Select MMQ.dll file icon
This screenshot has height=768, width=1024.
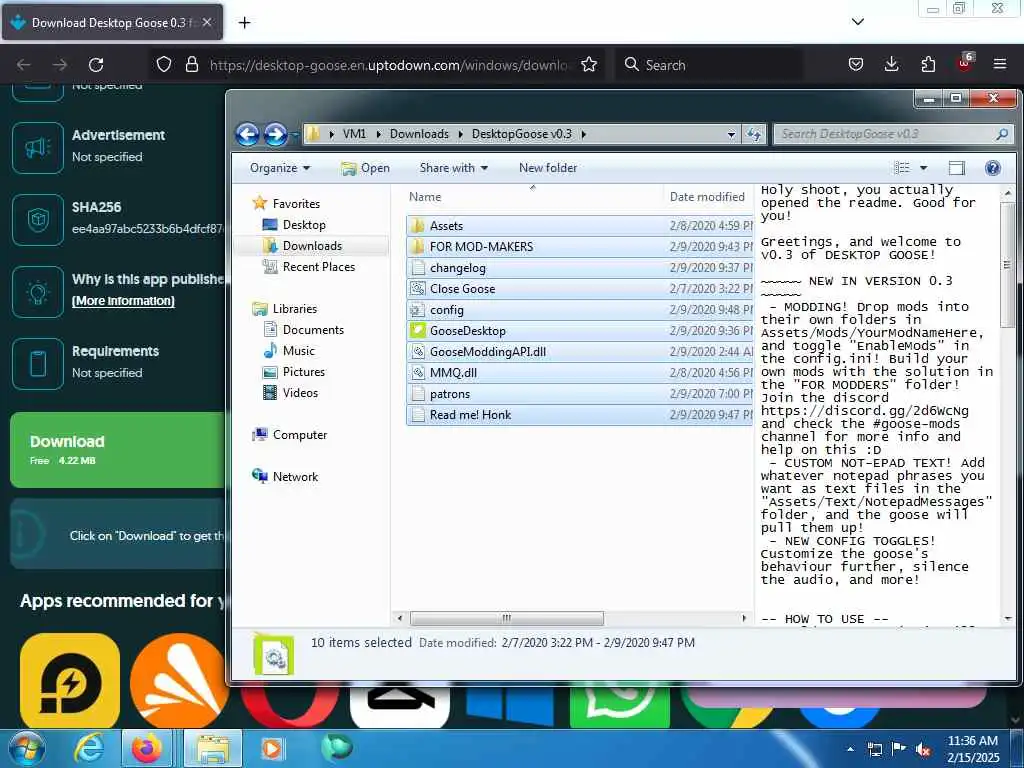point(417,372)
